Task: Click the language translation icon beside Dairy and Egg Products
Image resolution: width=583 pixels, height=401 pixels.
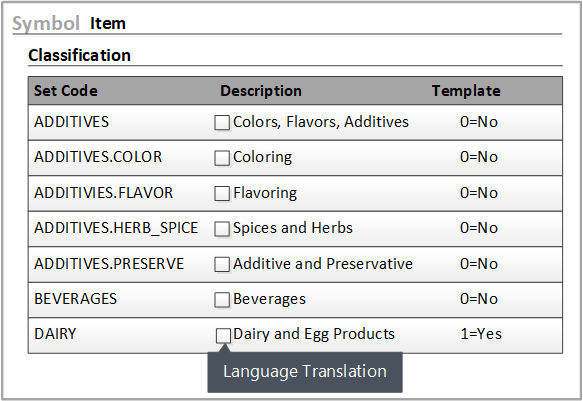Action: (223, 336)
